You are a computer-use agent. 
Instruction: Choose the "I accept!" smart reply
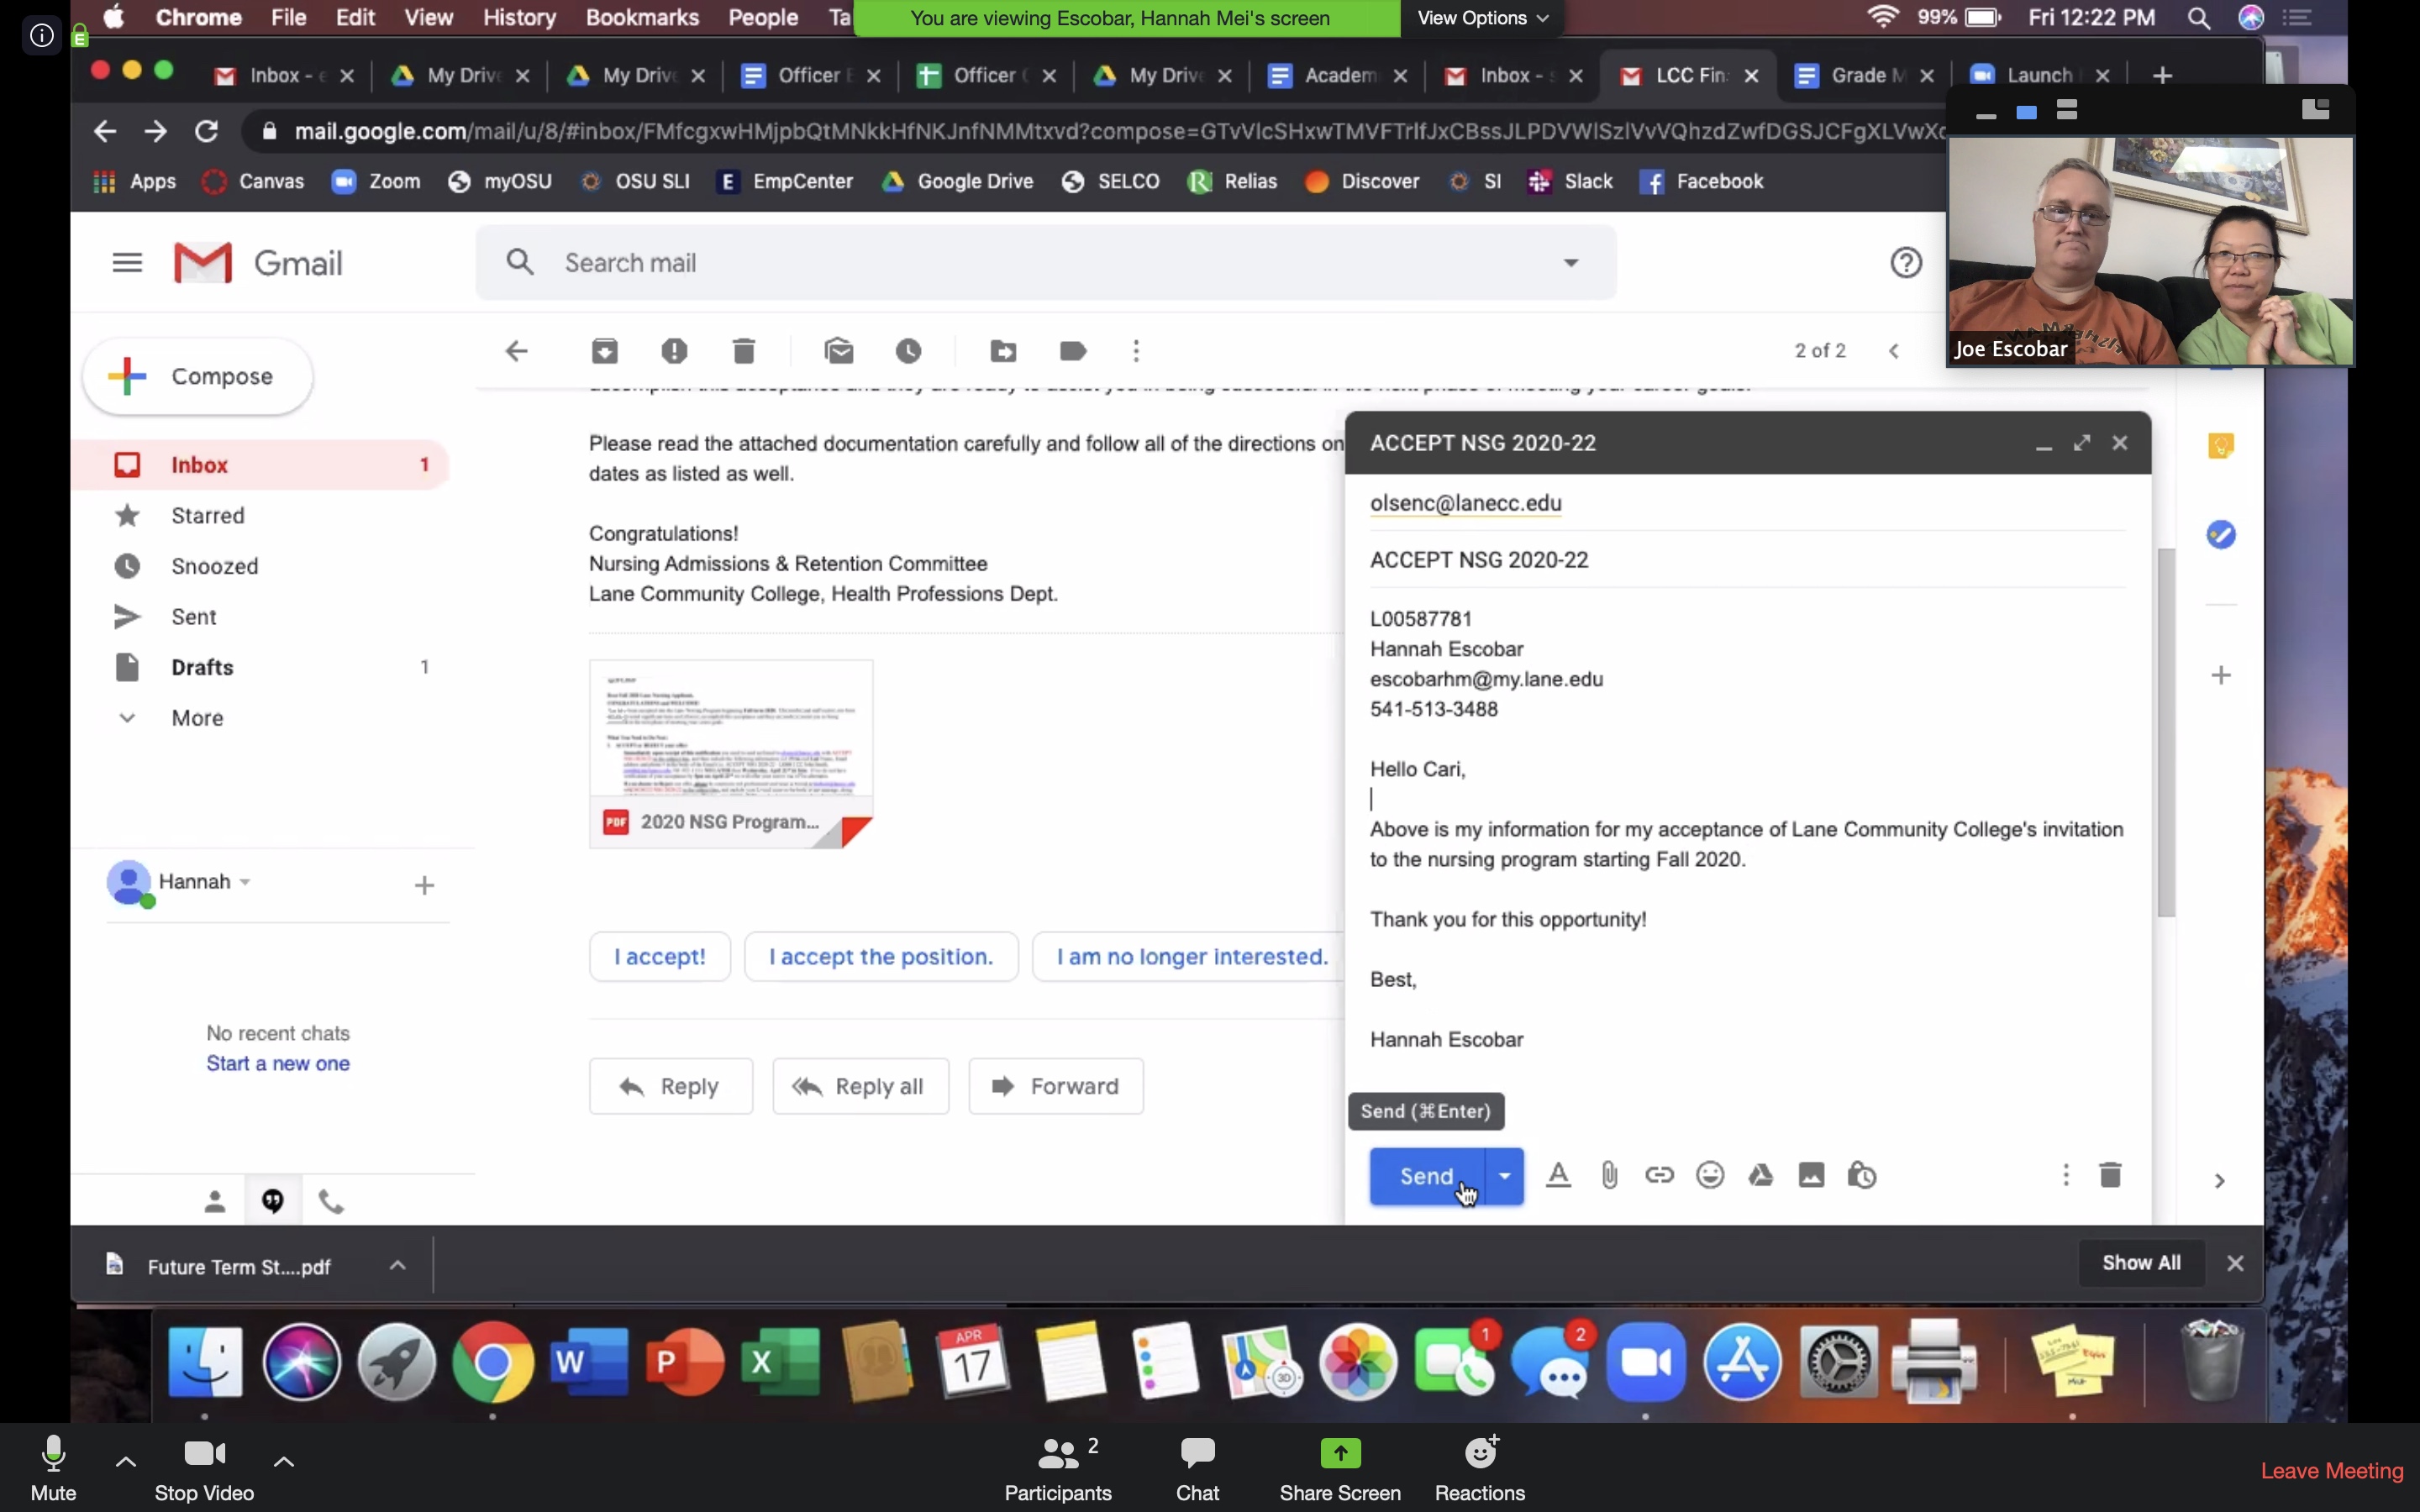(x=660, y=957)
